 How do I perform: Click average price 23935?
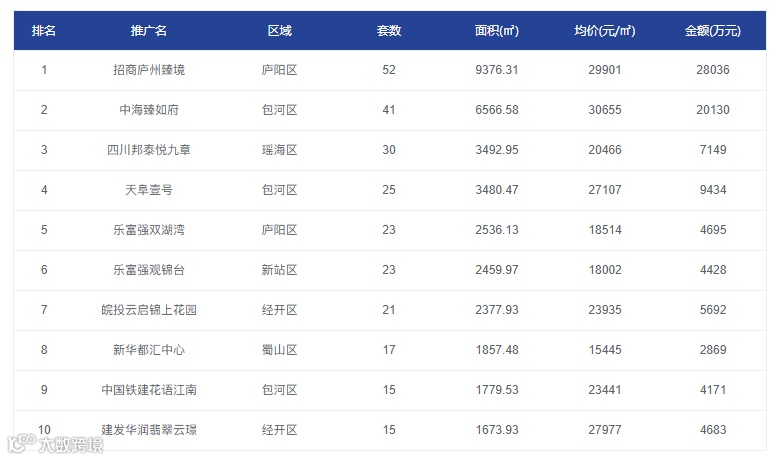[x=605, y=310]
